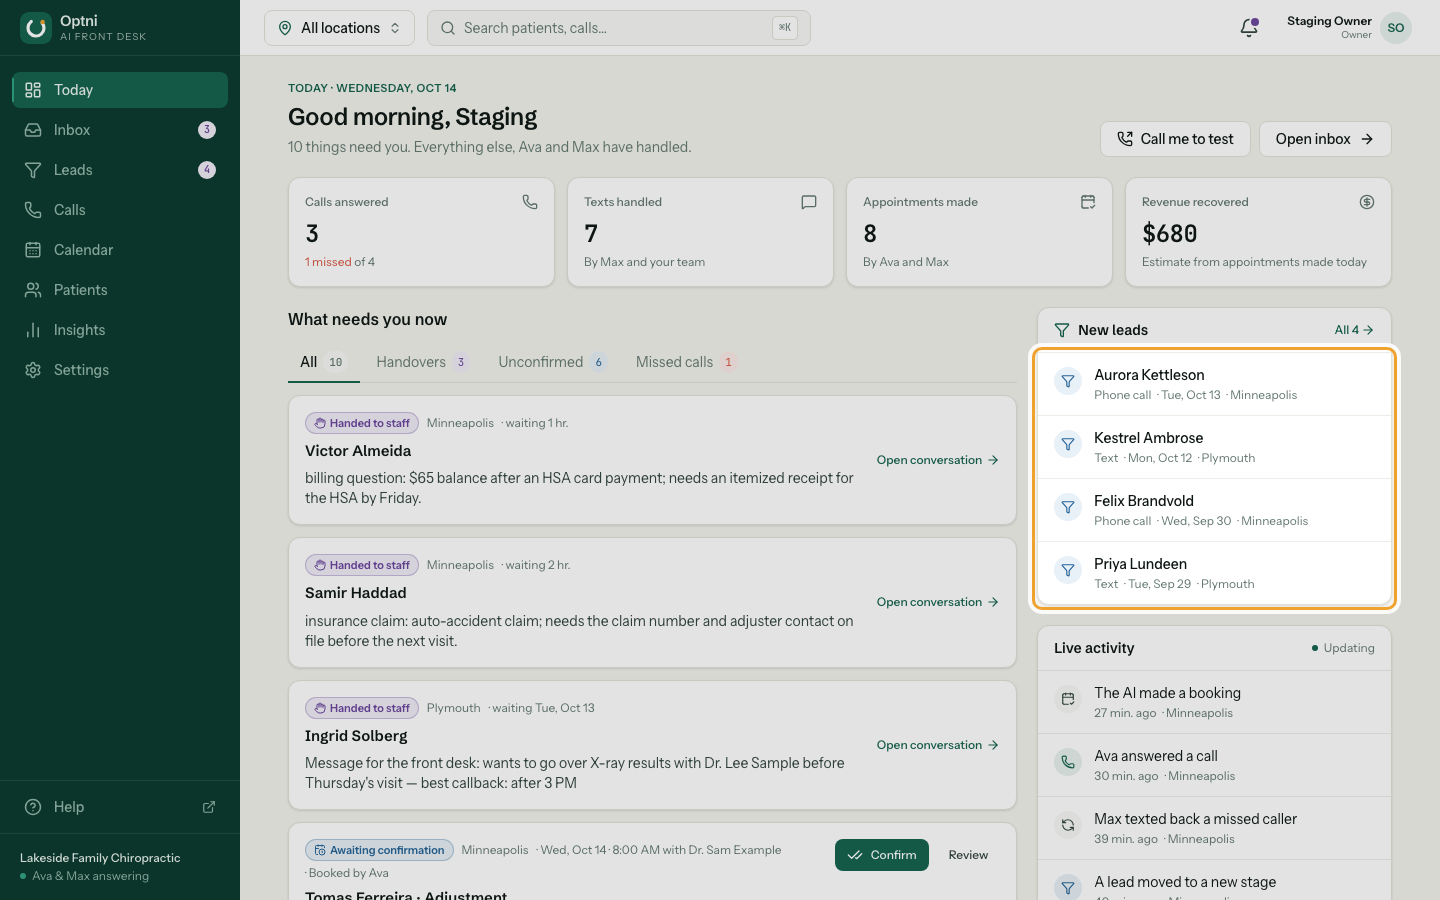Click the funnel icon beside Felix Brandvold
Screen dimensions: 1440x900
pos(1068,507)
